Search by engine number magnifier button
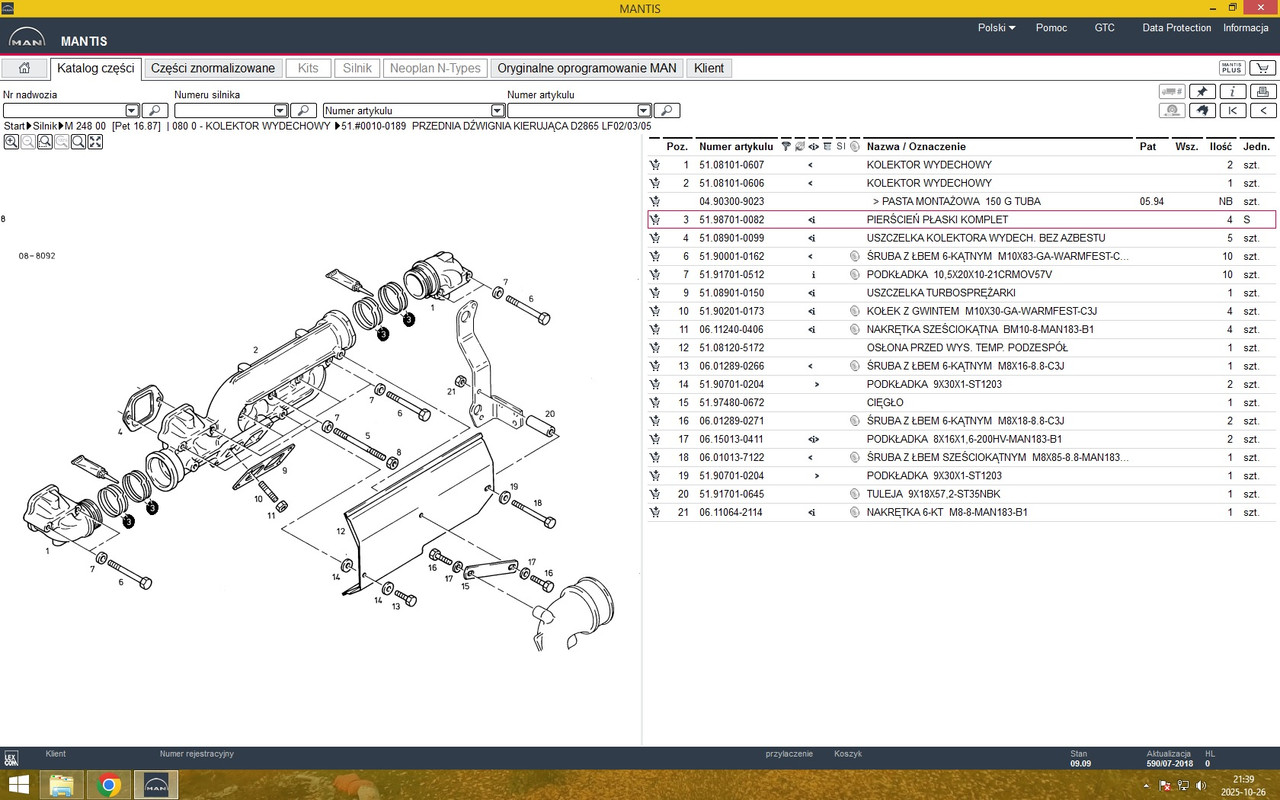 click(x=303, y=110)
